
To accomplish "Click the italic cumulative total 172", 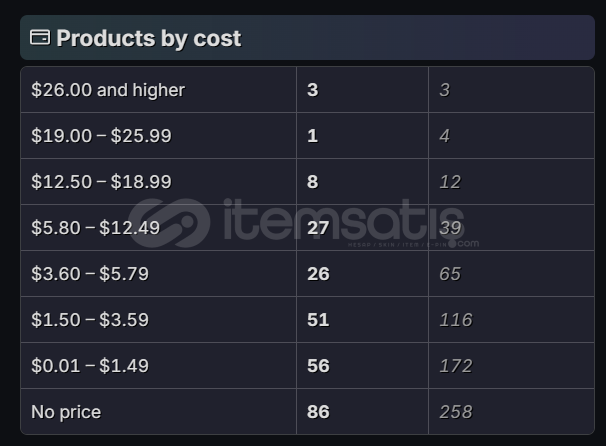I will (455, 366).
